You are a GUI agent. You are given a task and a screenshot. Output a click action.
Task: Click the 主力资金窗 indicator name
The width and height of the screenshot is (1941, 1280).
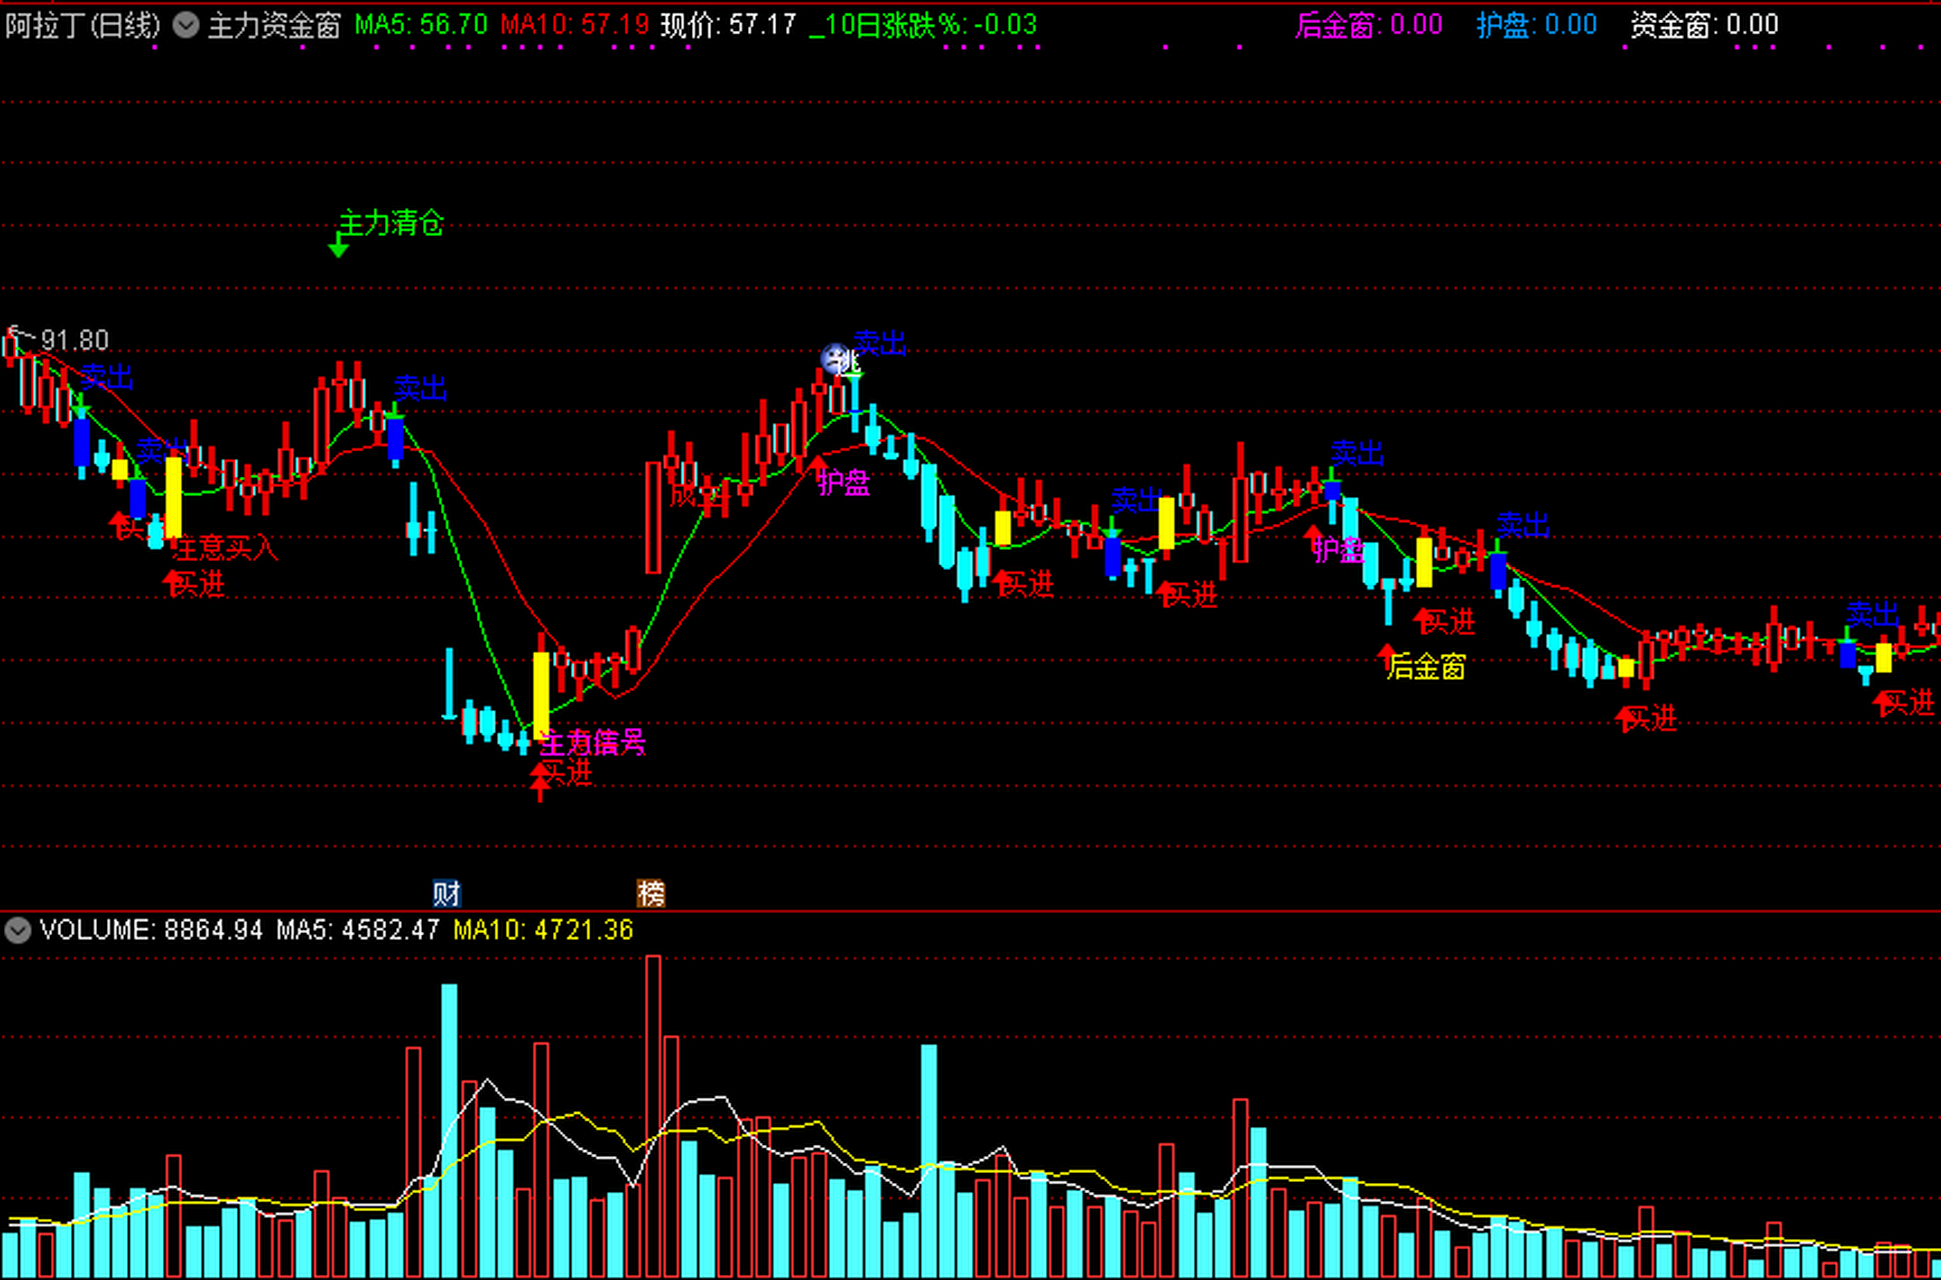(x=274, y=25)
